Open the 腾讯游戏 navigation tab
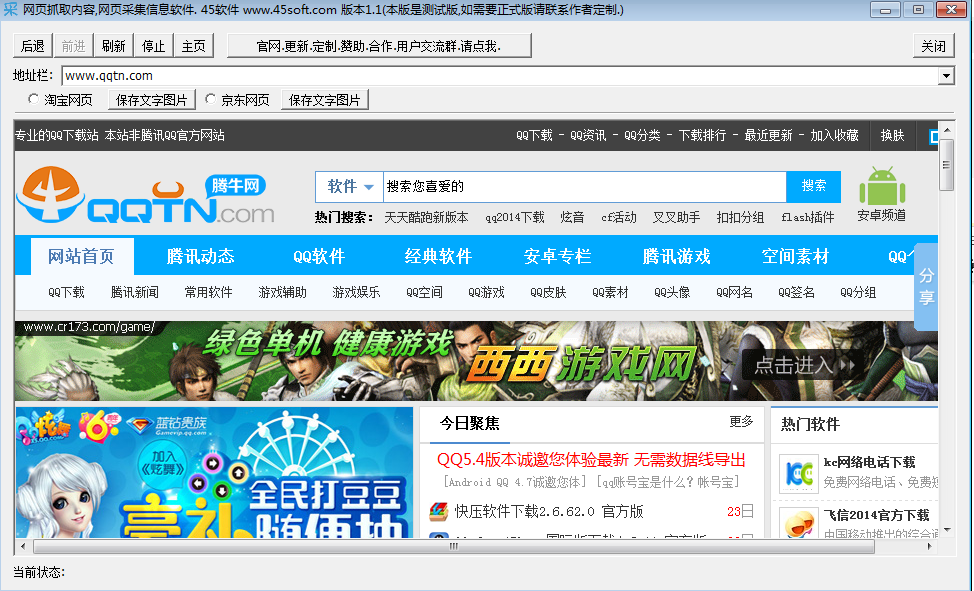This screenshot has height=591, width=974. point(676,256)
